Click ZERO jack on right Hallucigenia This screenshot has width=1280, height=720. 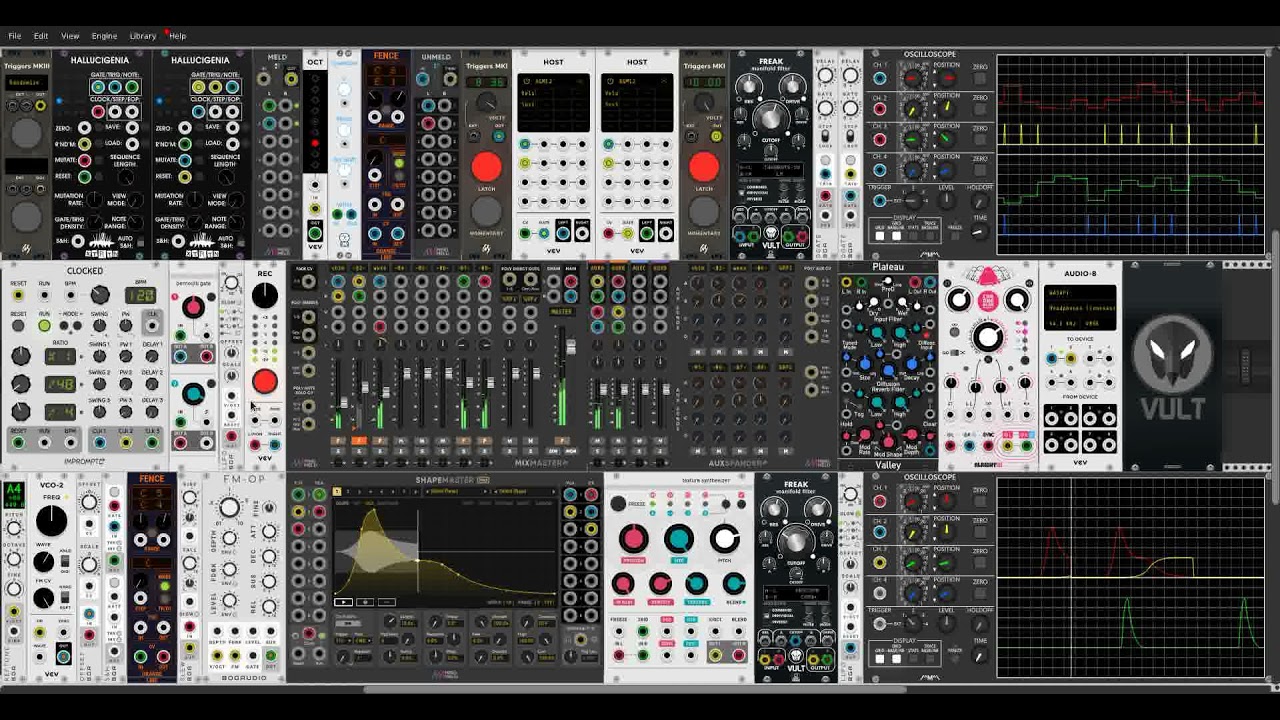185,129
